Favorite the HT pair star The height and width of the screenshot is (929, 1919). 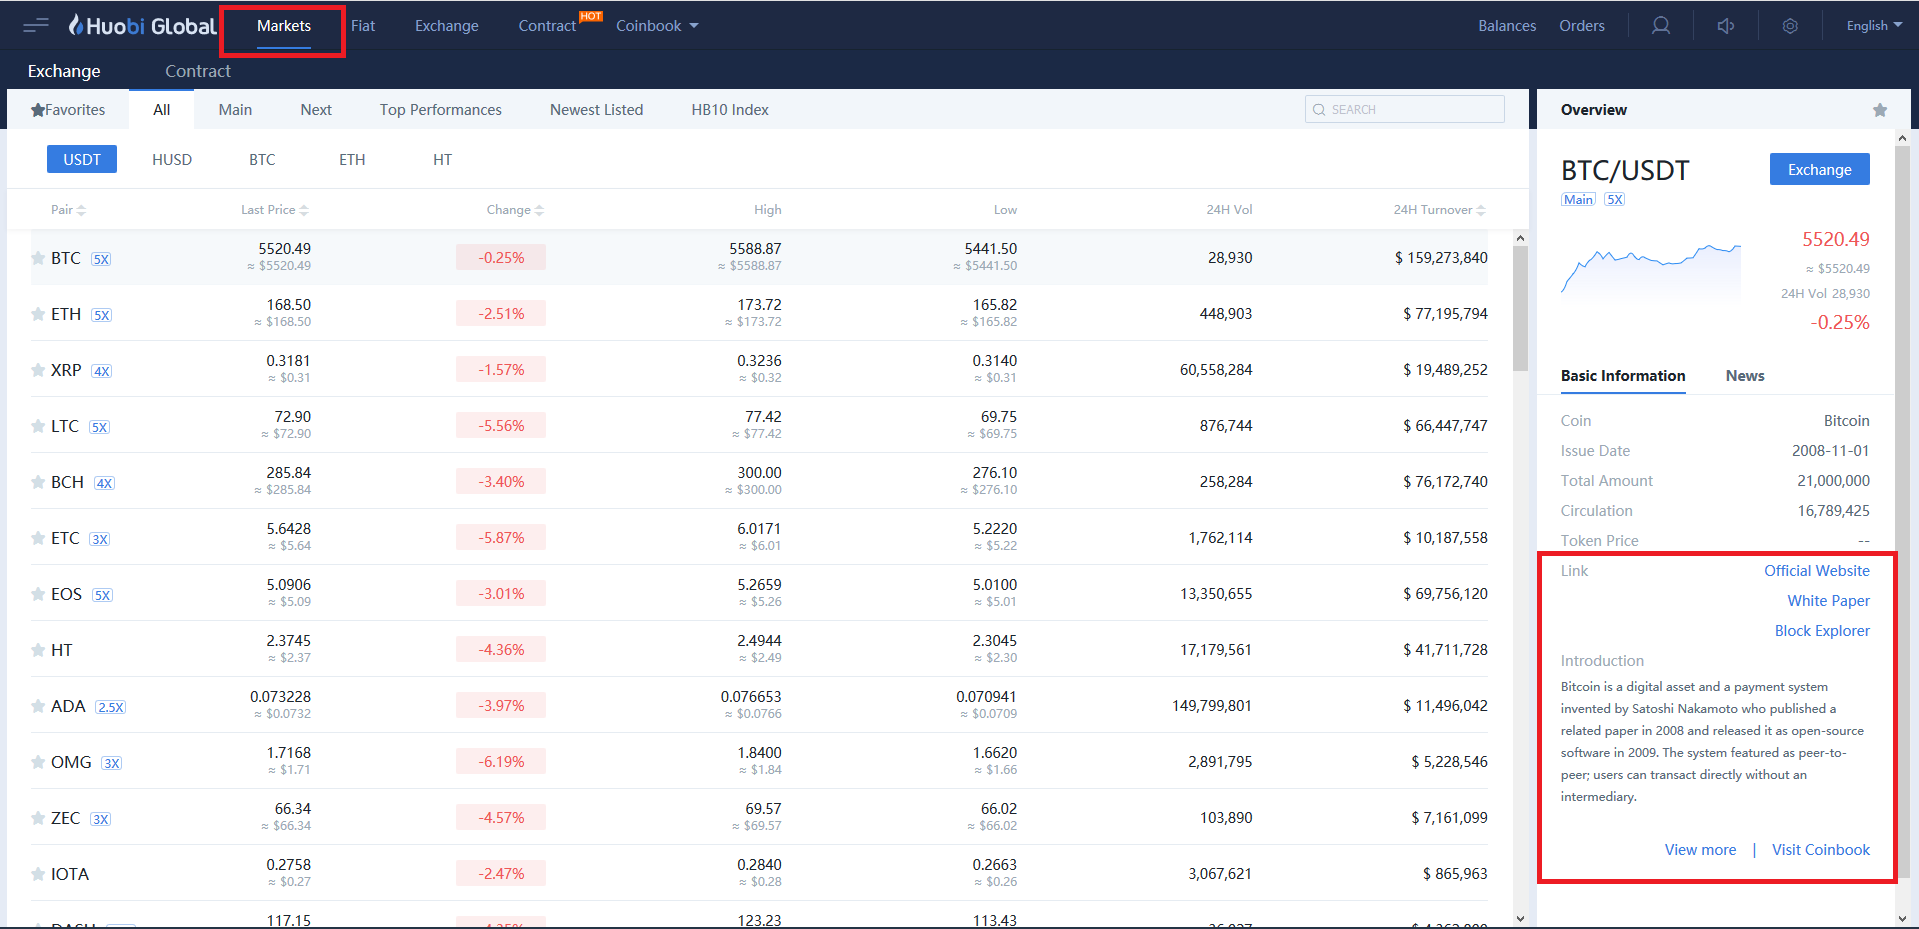pos(38,650)
